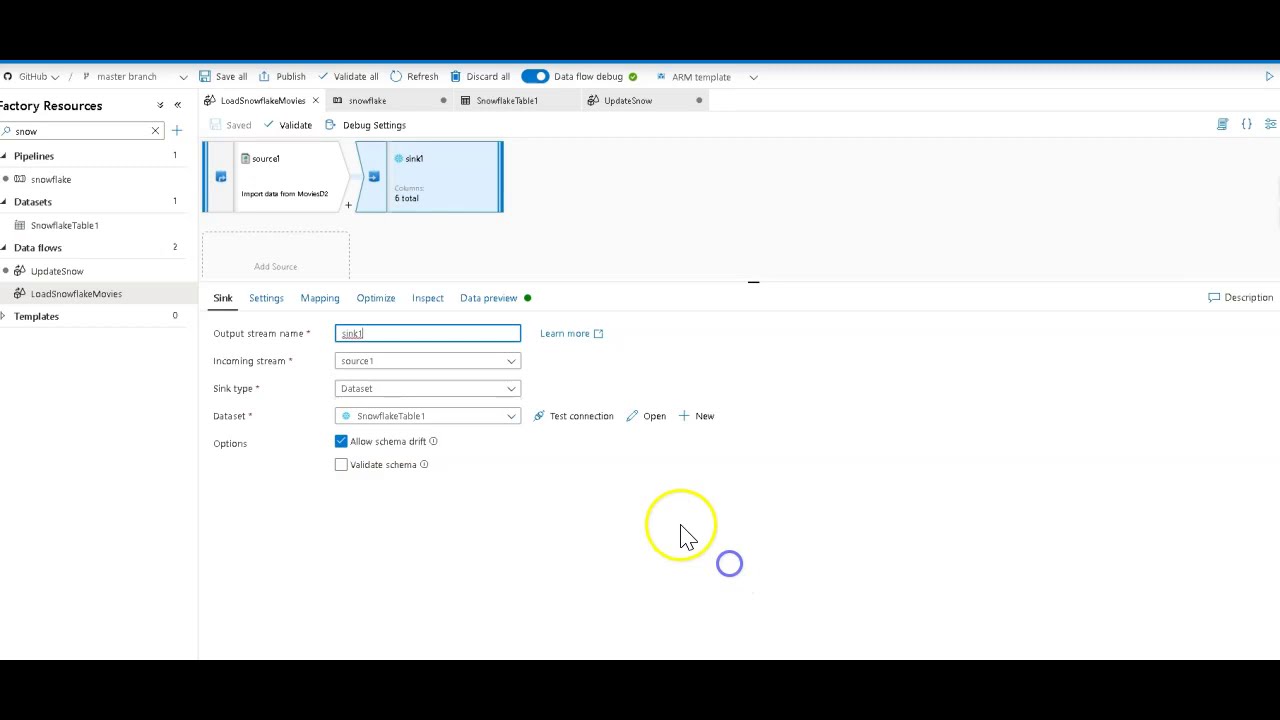Close the LoadSnowflakeMovies tab

315,101
